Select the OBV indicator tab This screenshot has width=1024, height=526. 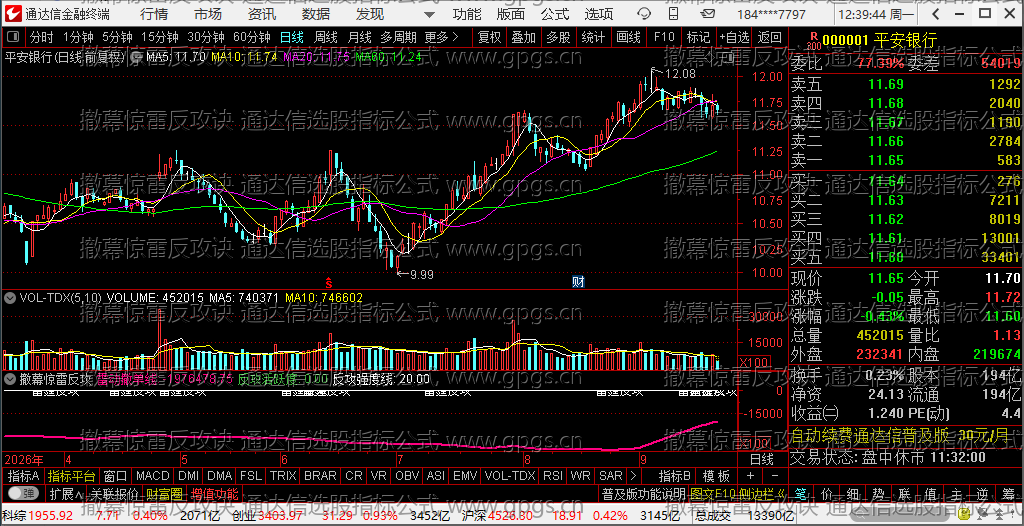point(407,475)
